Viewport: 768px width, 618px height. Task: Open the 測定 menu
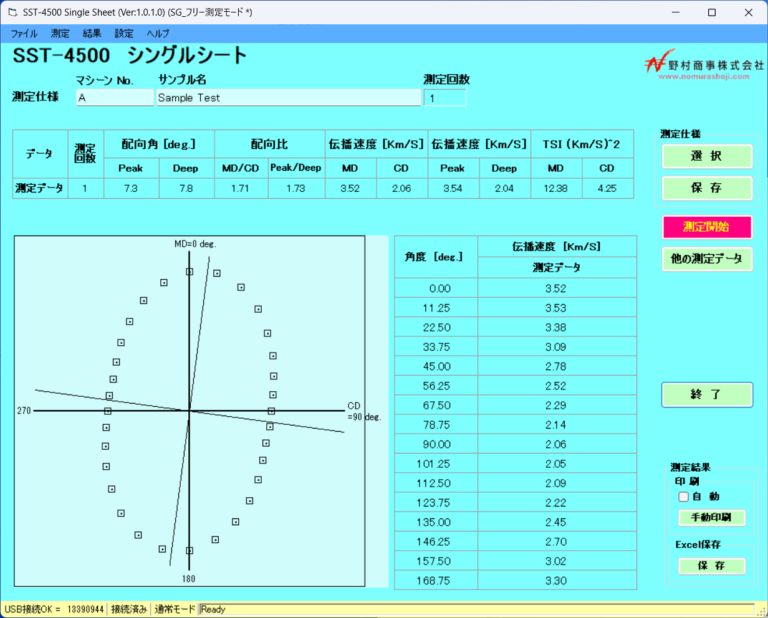coord(60,34)
